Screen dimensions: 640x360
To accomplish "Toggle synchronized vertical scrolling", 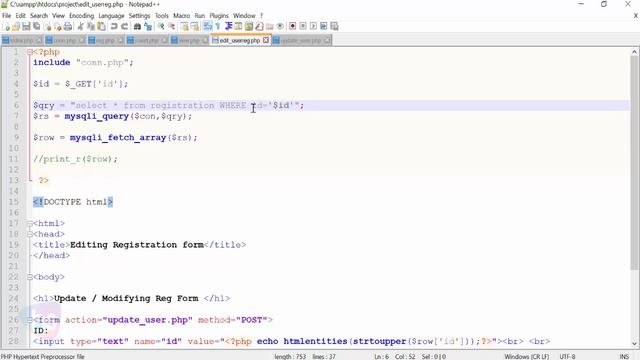I will [184, 27].
